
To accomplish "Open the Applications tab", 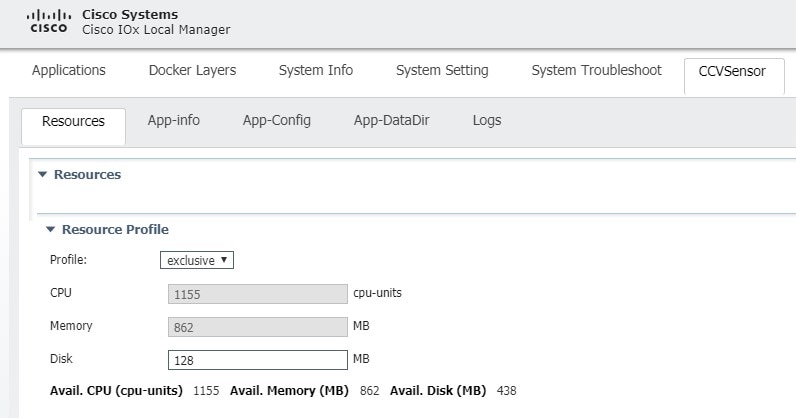I will (x=69, y=70).
